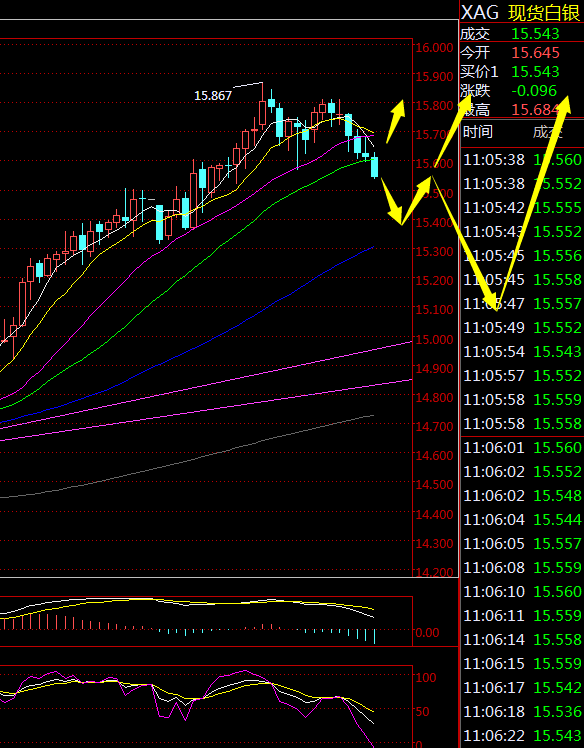The width and height of the screenshot is (584, 748).
Task: Click the 买价1 bid label
Action: [x=479, y=72]
